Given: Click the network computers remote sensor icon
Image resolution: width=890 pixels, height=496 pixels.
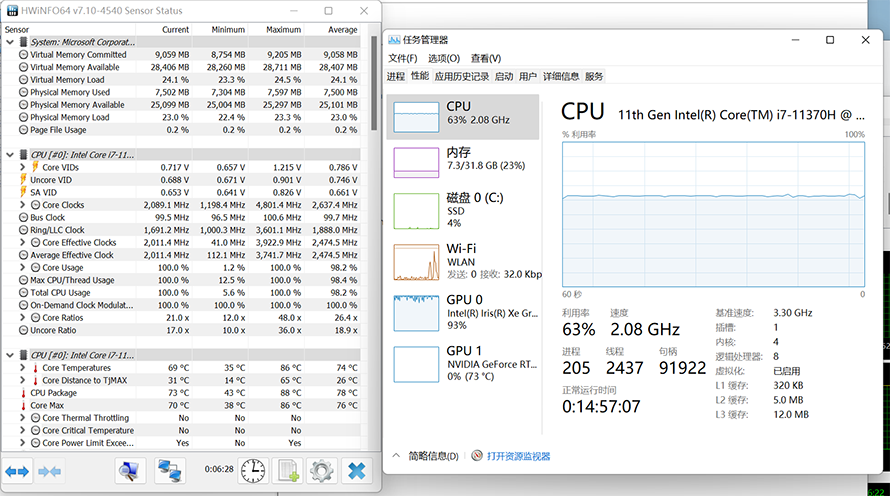Looking at the screenshot, I should tap(169, 470).
